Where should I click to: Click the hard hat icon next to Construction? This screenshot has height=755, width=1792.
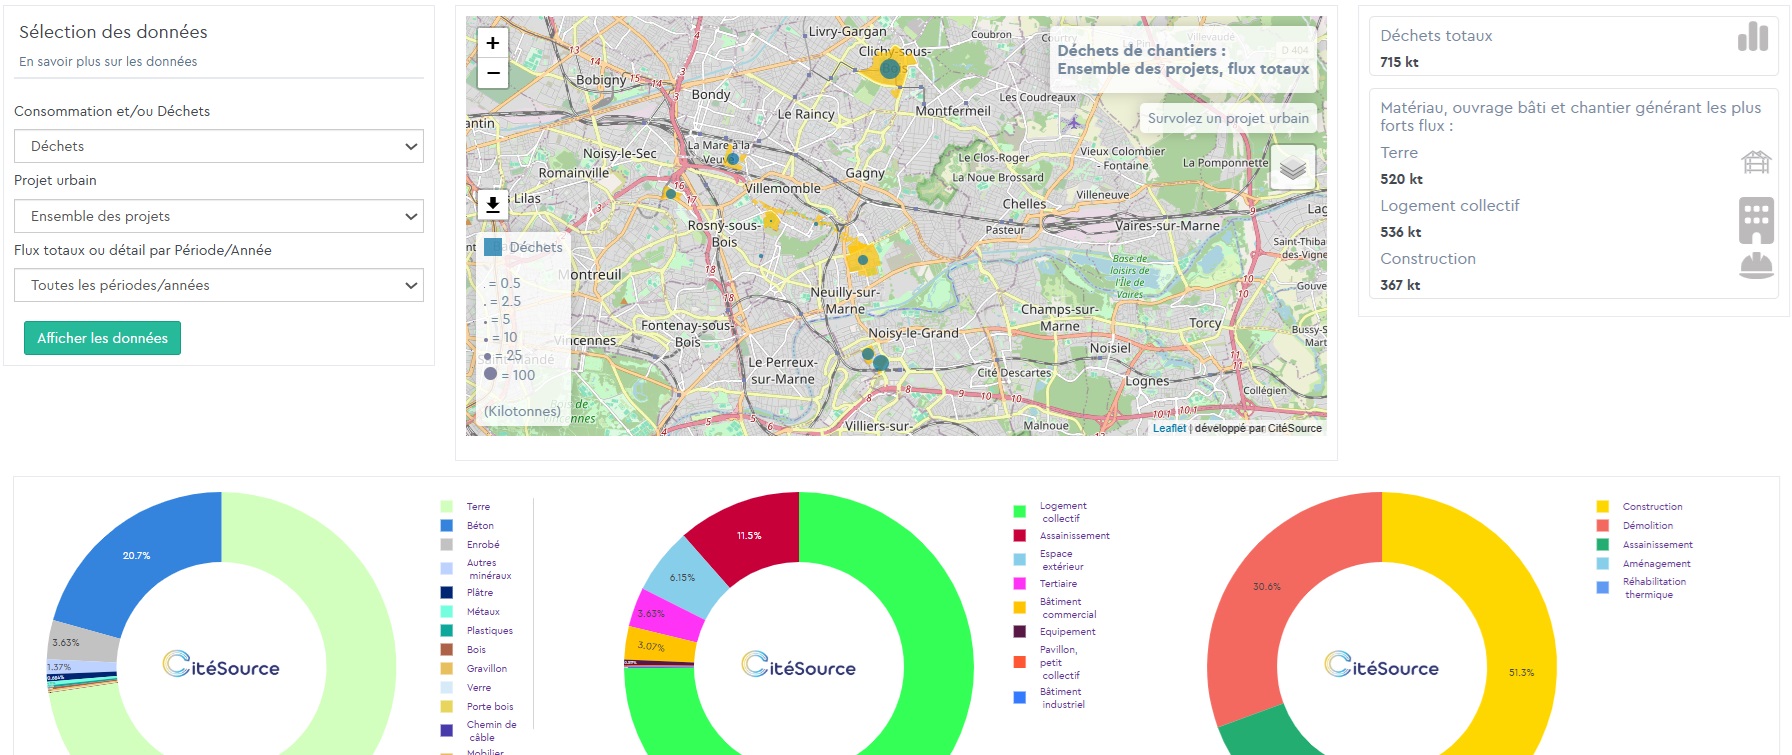pos(1755,265)
